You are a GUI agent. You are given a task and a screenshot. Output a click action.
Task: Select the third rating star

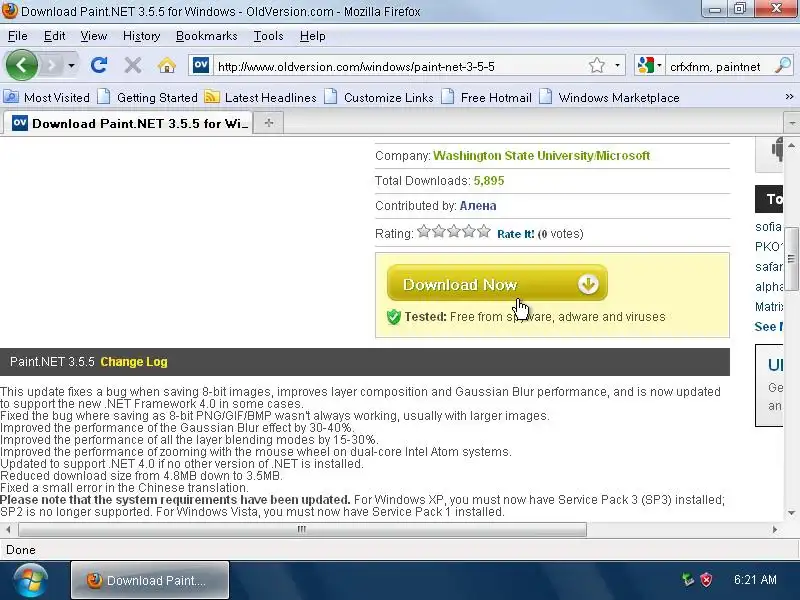pyautogui.click(x=454, y=232)
